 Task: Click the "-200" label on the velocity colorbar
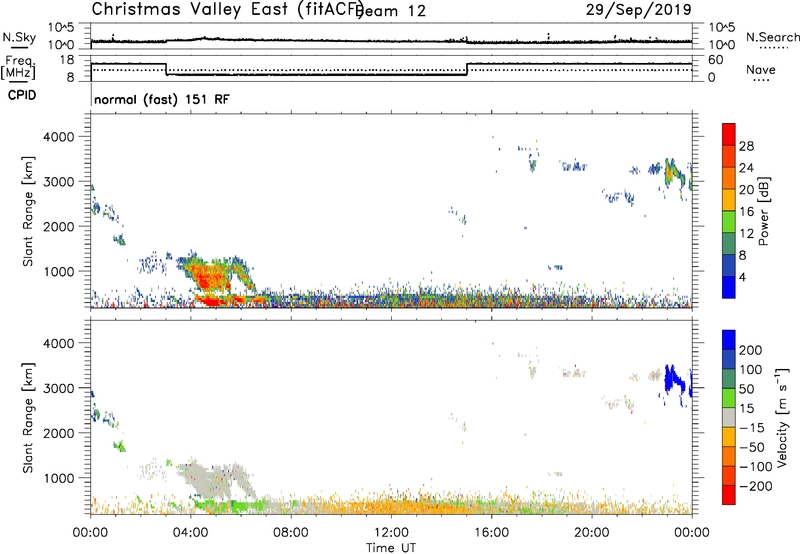756,486
